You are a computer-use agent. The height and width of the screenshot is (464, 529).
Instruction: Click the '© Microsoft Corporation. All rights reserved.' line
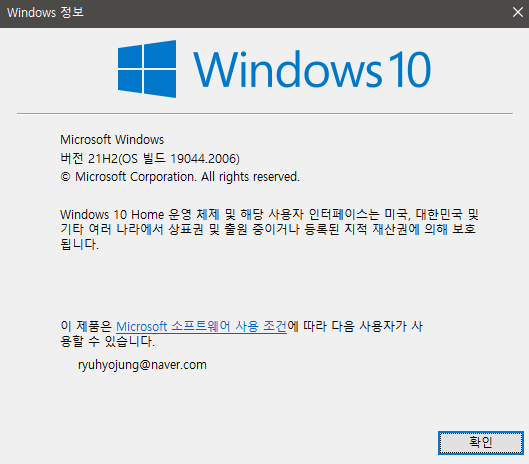180,177
